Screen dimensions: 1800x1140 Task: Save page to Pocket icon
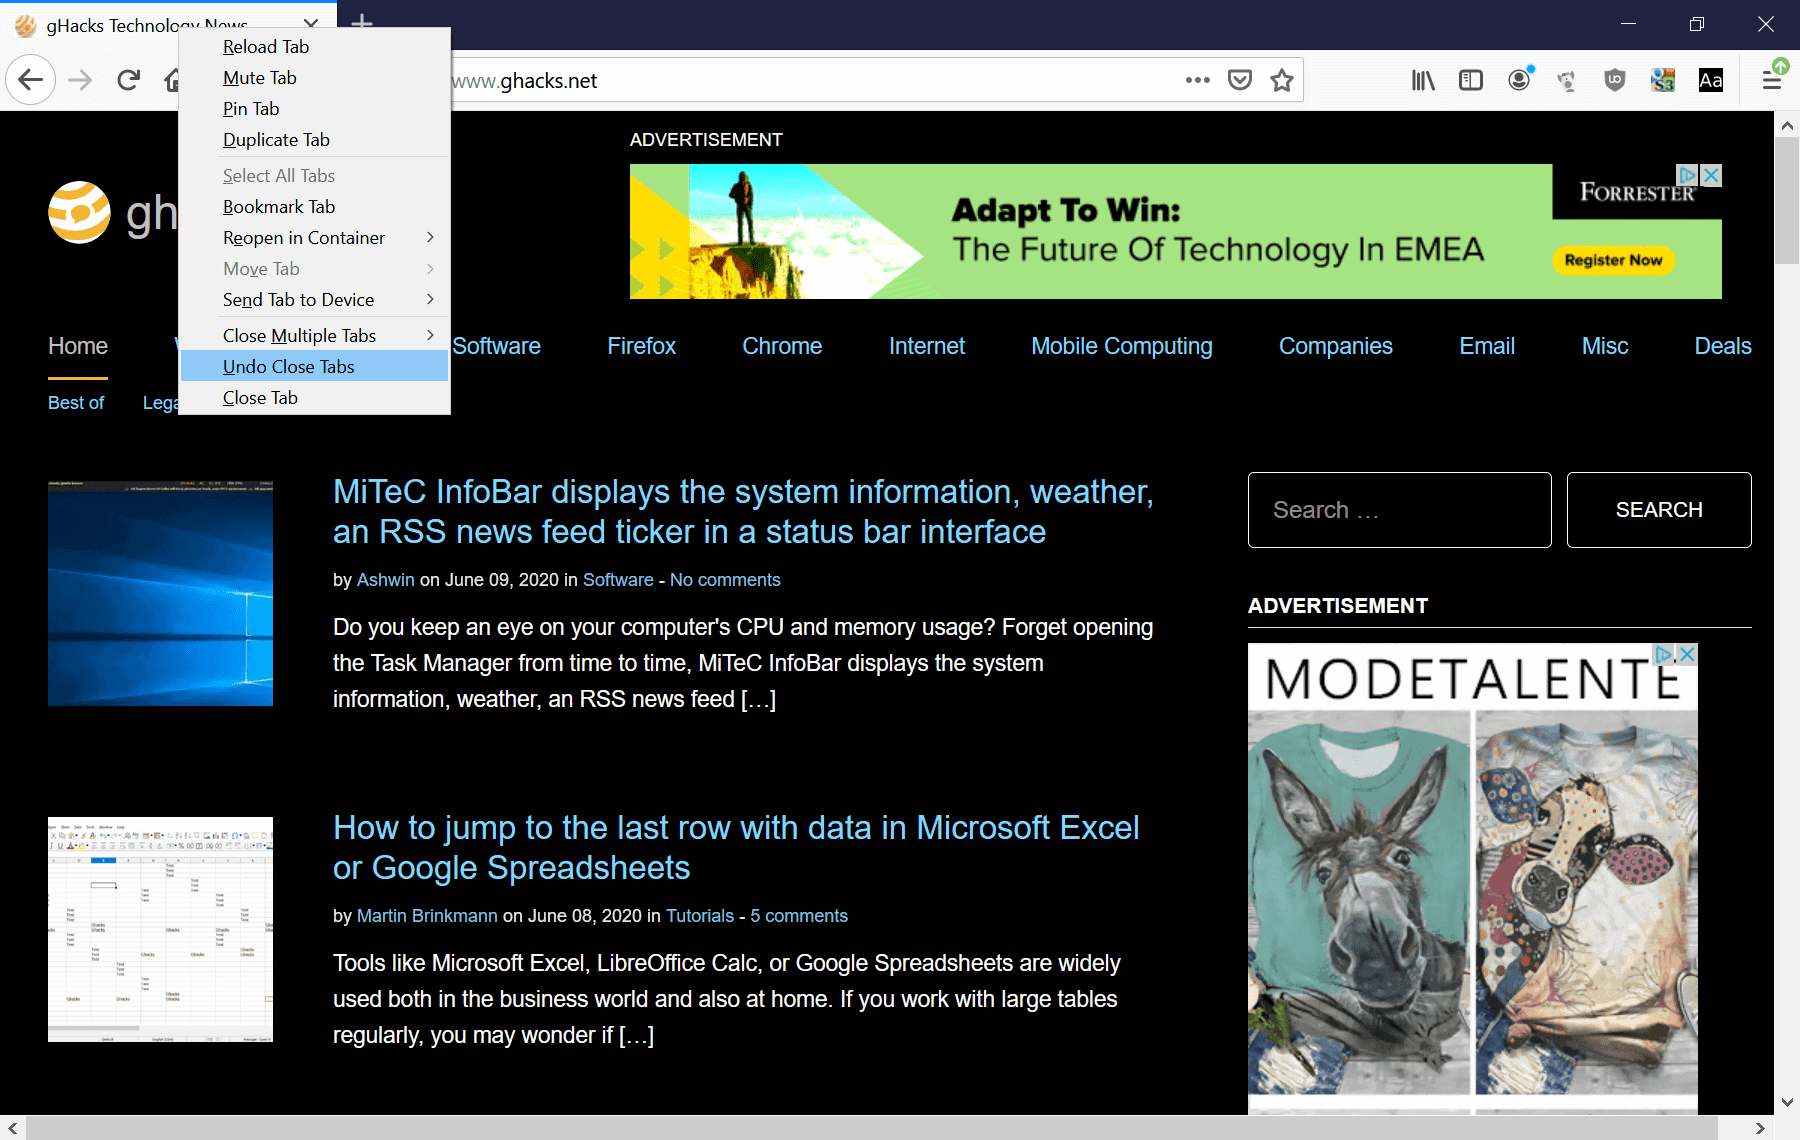[1240, 80]
